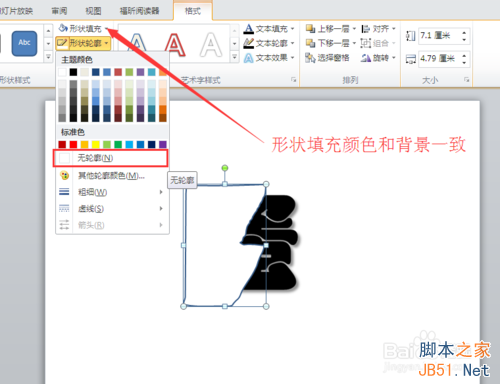
Task: Click the Rotate icon
Action: [366, 58]
